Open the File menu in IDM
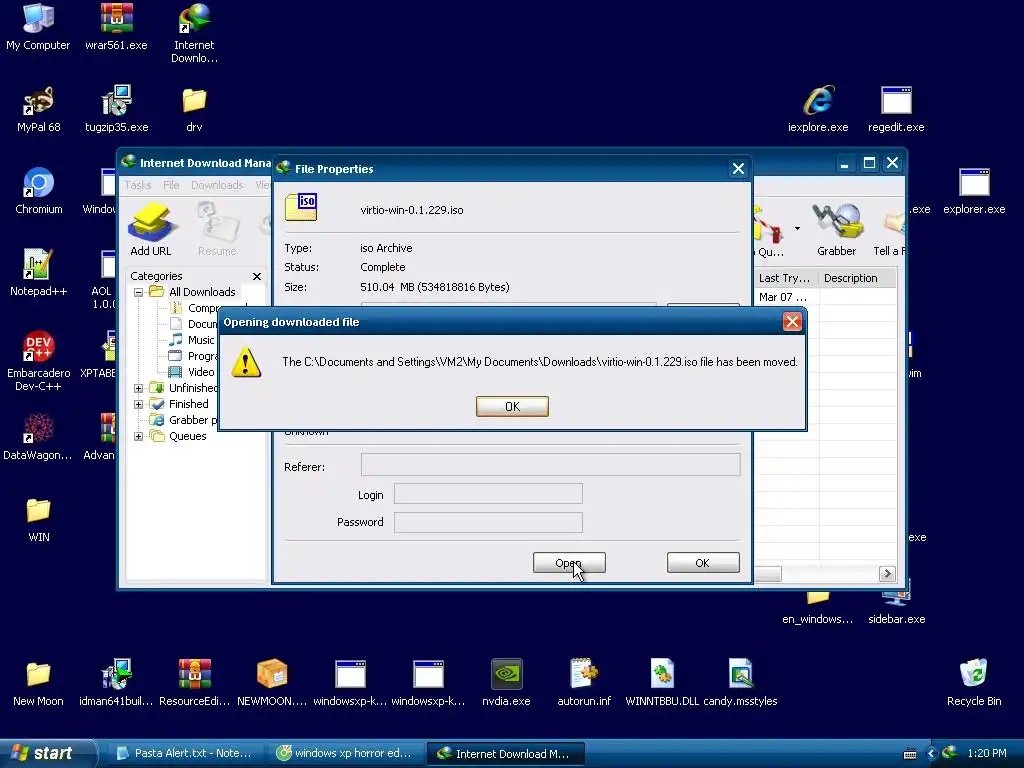The width and height of the screenshot is (1024, 768). click(x=171, y=185)
